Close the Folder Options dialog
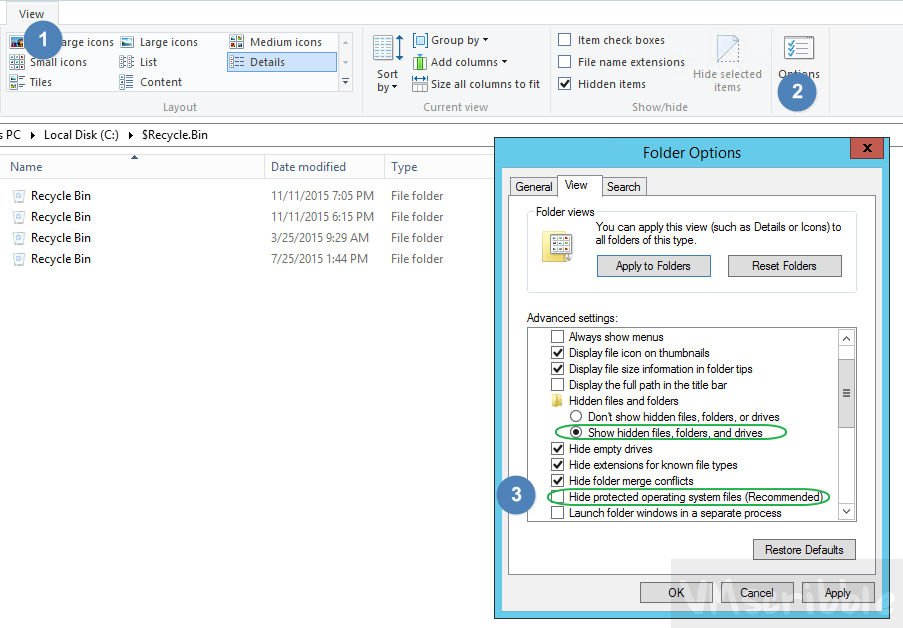The width and height of the screenshot is (903, 628). point(867,148)
